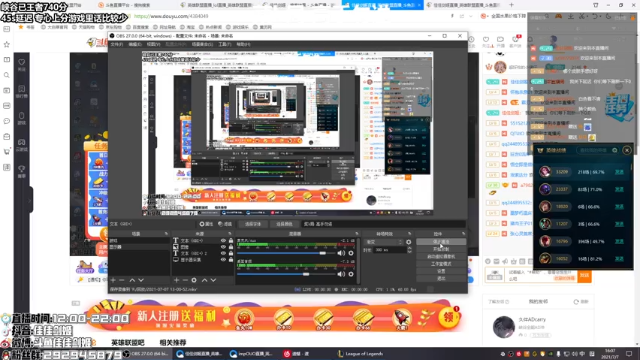The image size is (640, 360).
Task: Increase transition duration with stepper arrow
Action: click(x=409, y=248)
